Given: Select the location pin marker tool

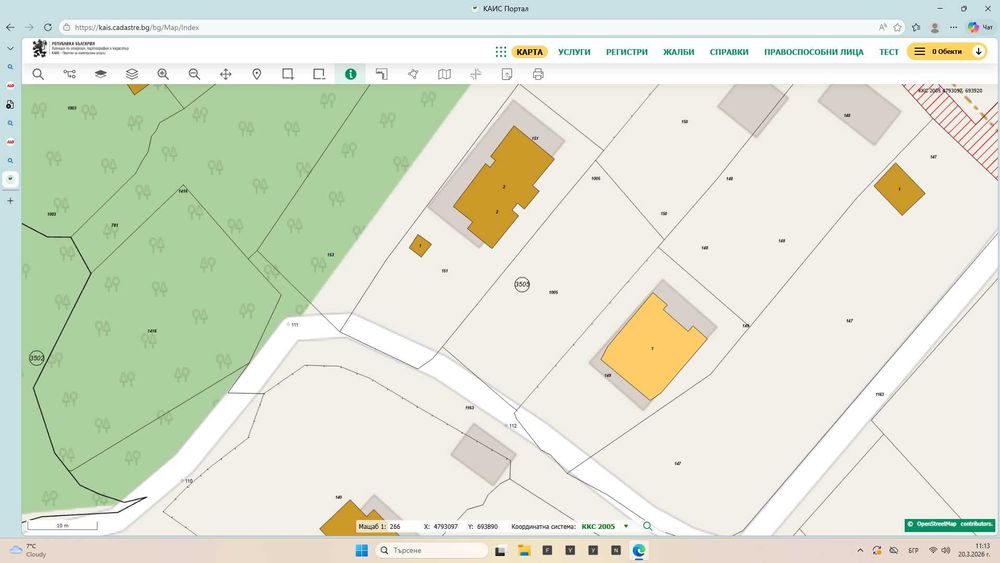Looking at the screenshot, I should click(257, 74).
